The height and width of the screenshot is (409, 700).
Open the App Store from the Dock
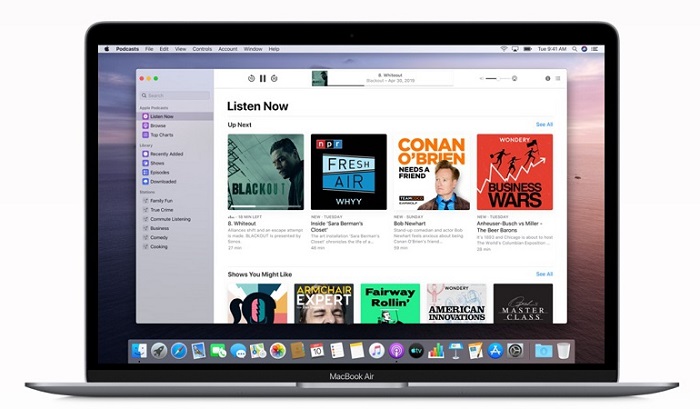[495, 351]
